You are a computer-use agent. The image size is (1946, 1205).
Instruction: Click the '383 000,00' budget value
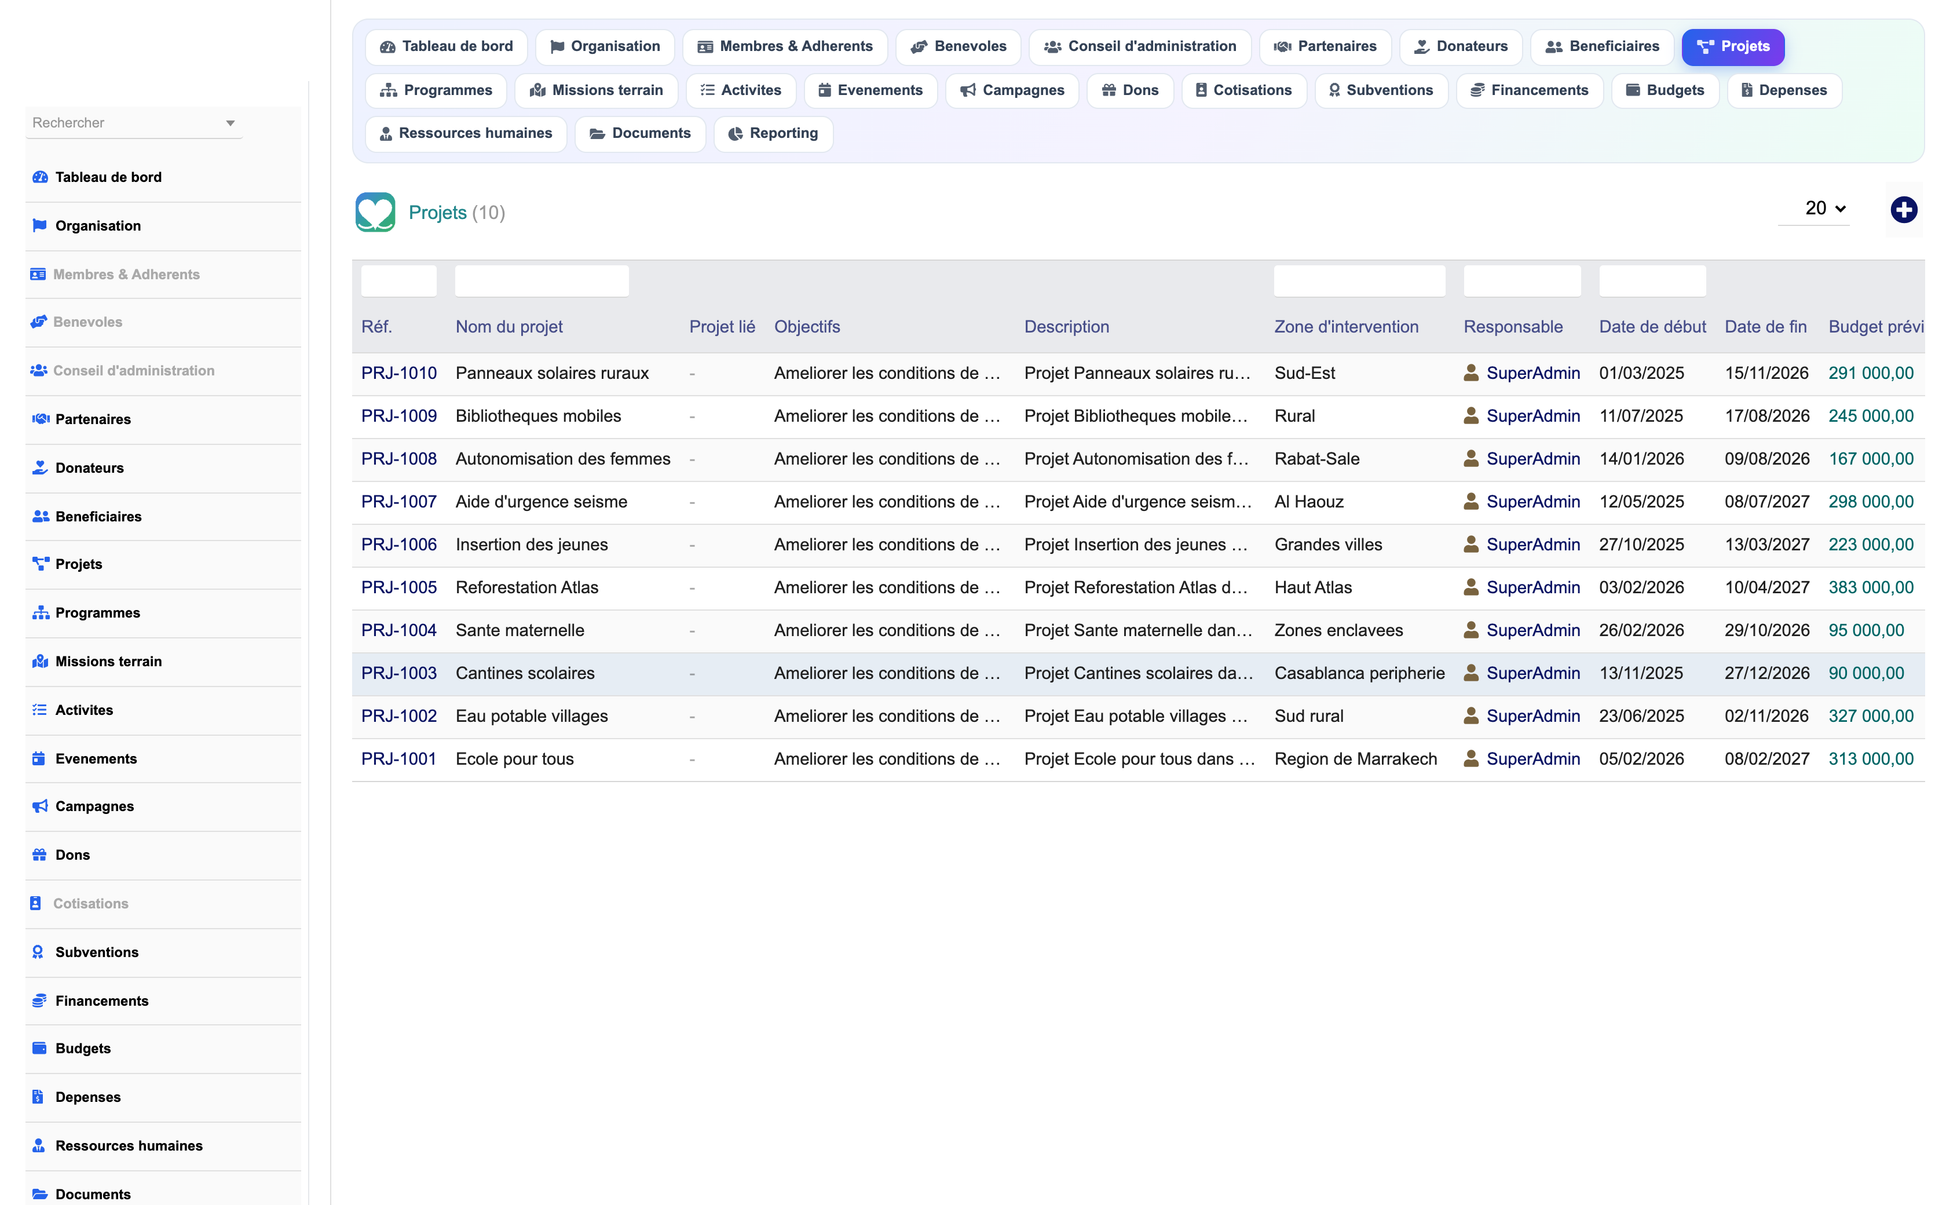pos(1871,588)
